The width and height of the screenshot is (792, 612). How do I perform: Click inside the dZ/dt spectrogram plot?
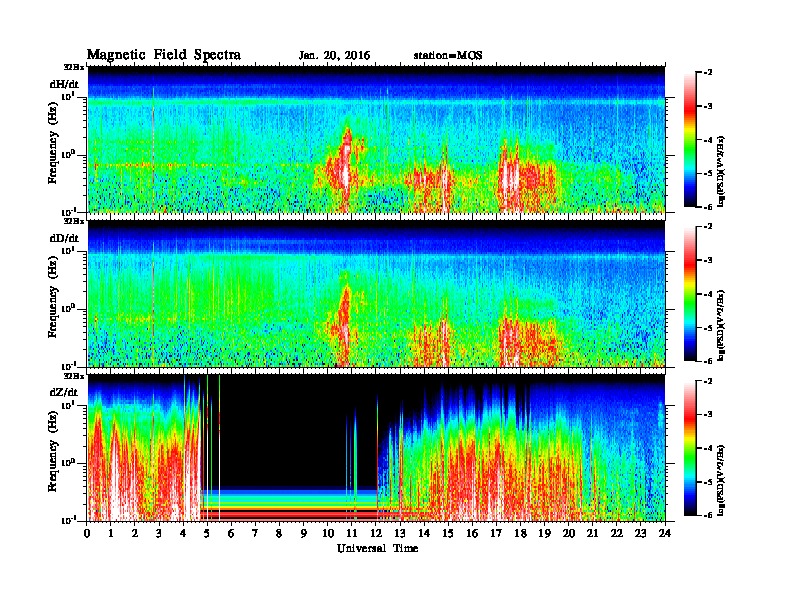click(376, 448)
